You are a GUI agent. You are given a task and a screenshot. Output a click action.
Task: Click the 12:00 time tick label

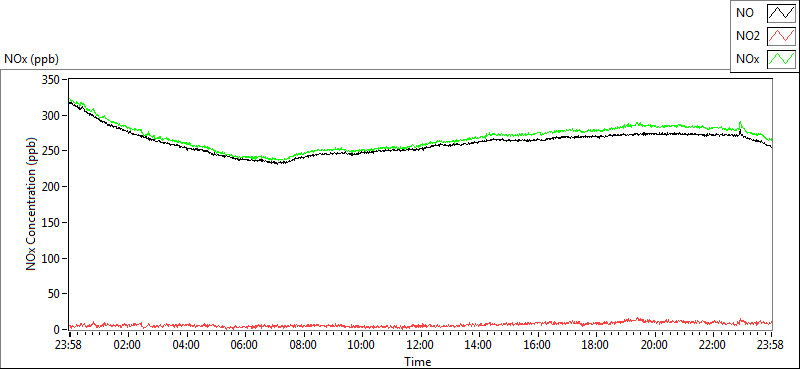tap(420, 344)
